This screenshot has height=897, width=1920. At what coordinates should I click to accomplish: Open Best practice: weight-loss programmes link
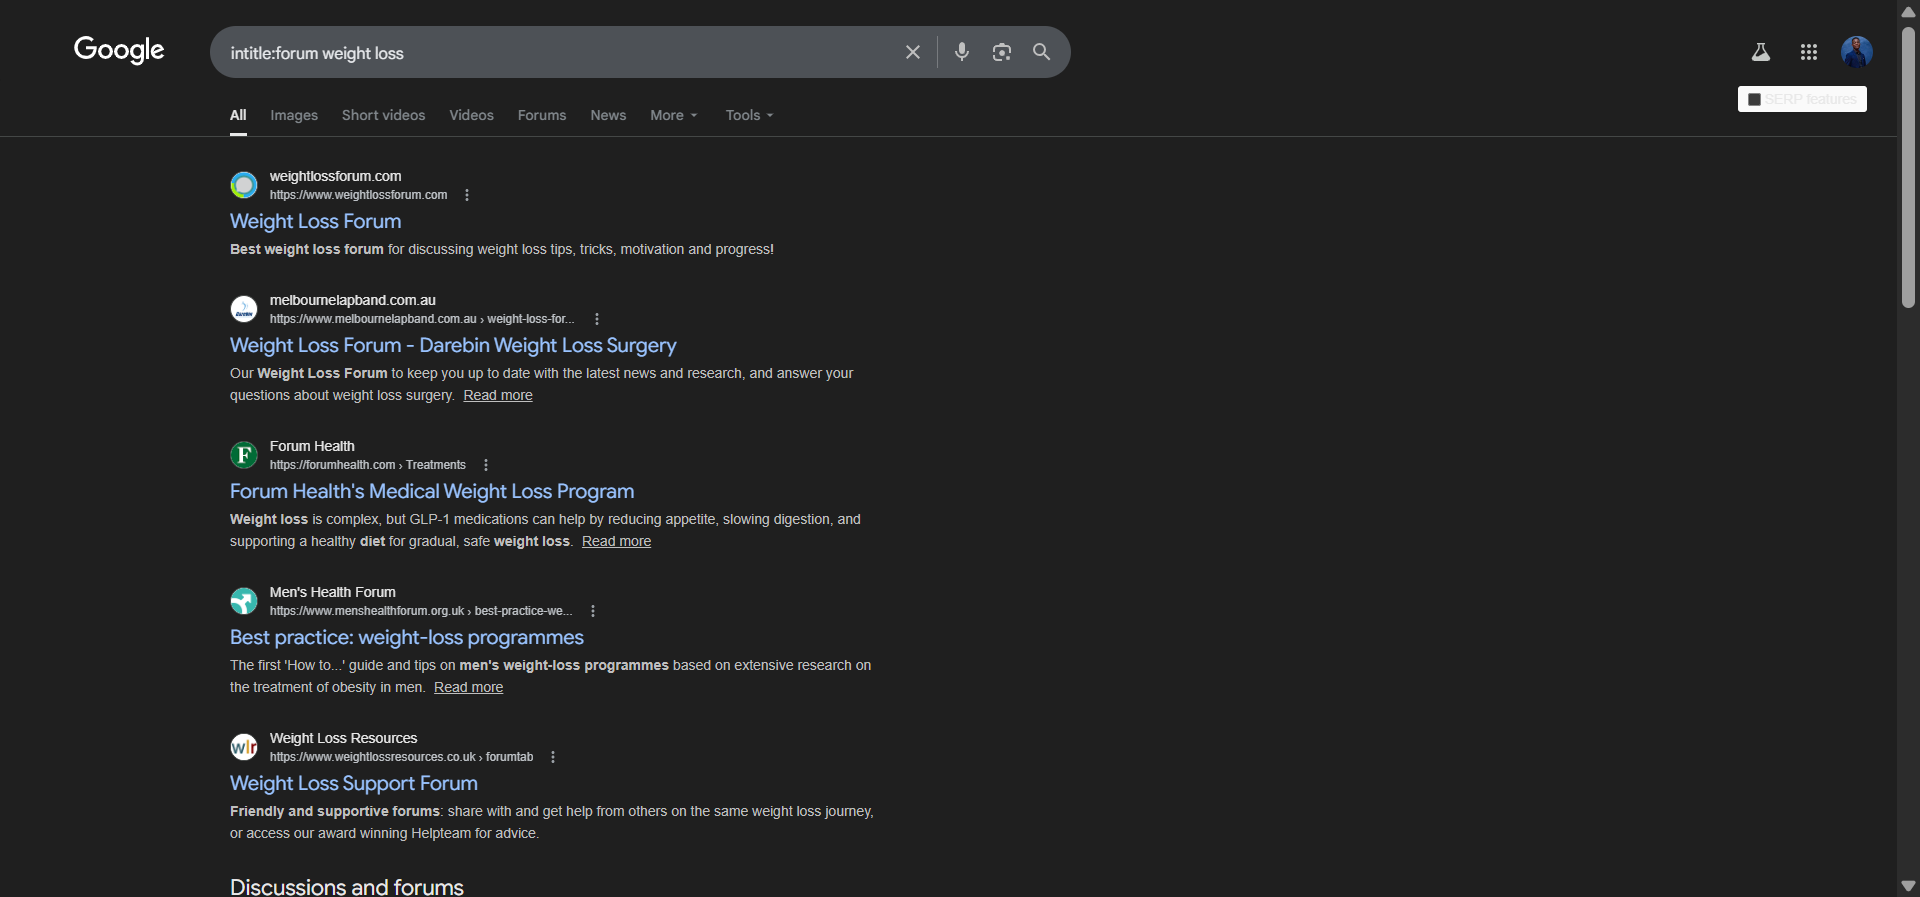tap(407, 637)
